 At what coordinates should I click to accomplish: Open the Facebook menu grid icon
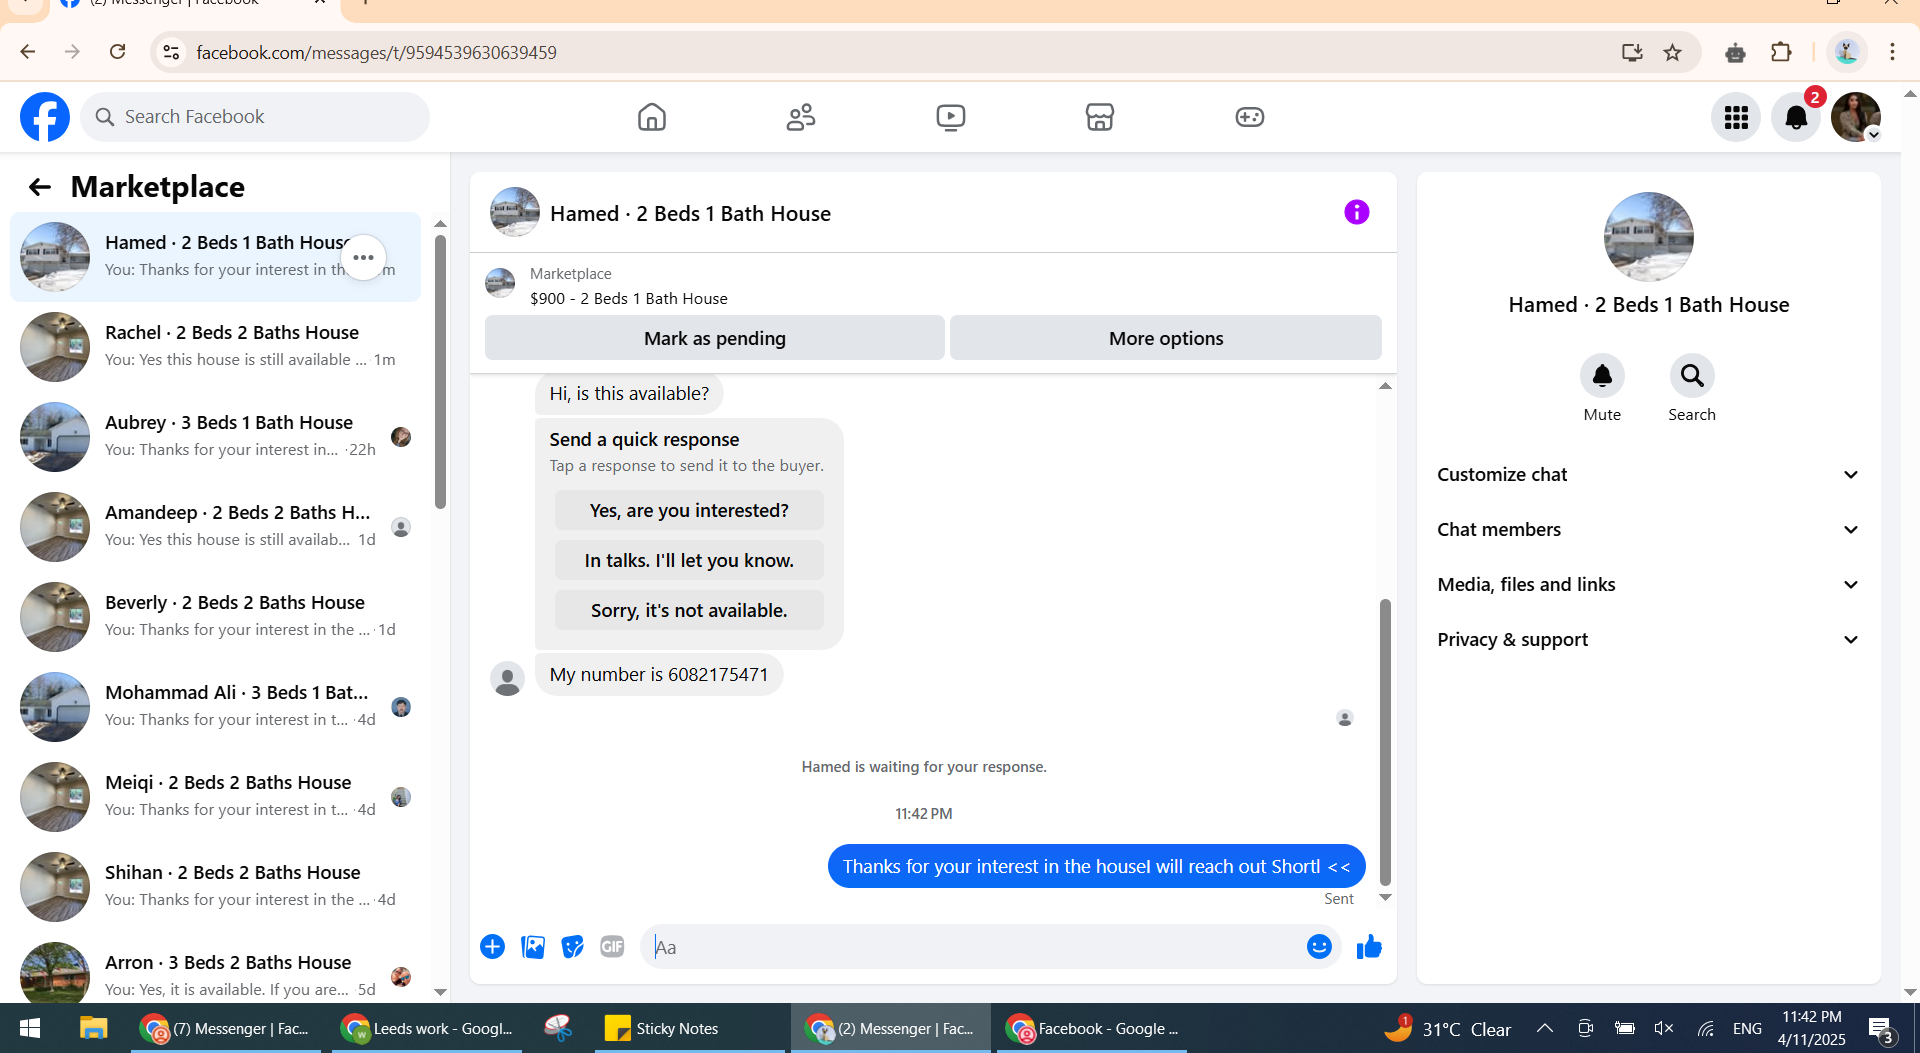click(x=1736, y=117)
